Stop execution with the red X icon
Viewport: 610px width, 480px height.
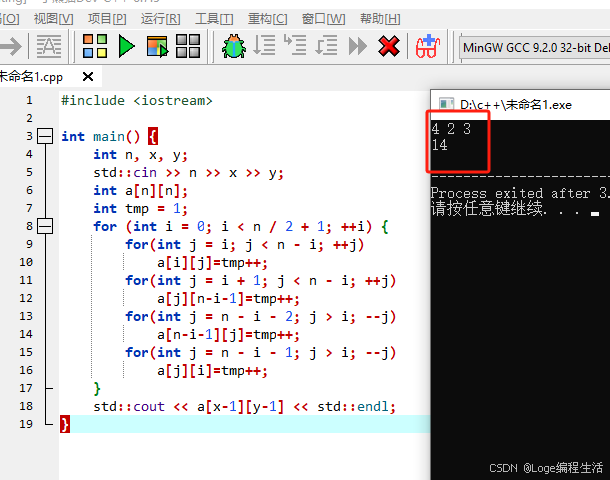(388, 46)
